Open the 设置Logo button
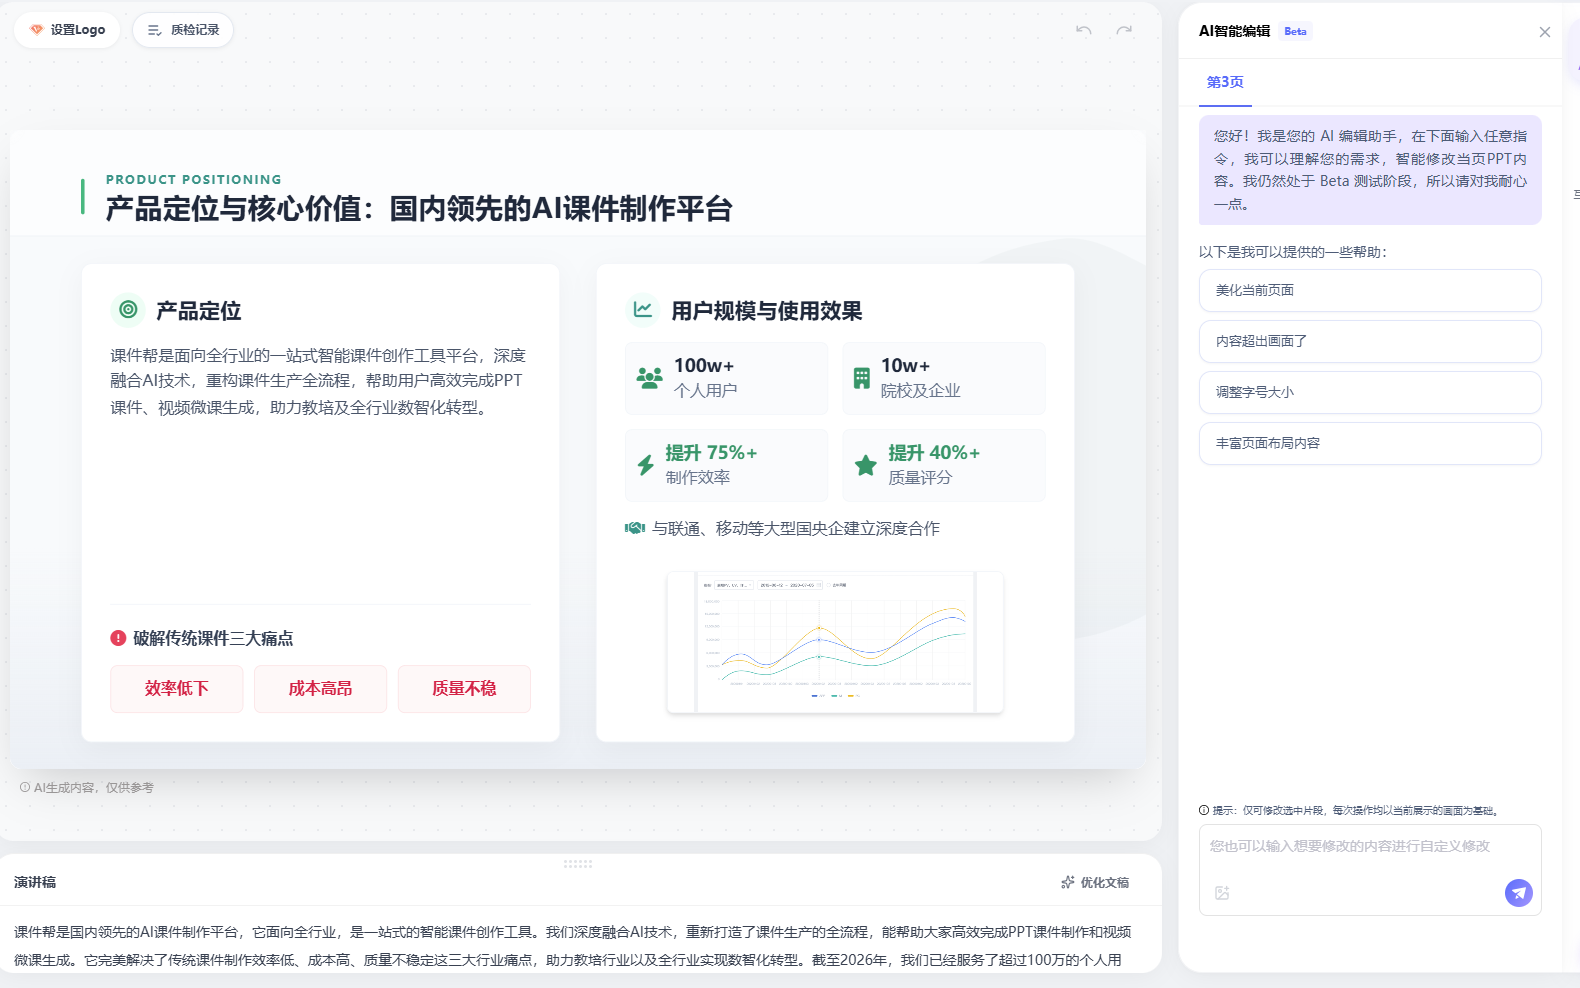Viewport: 1580px width, 988px height. tap(67, 30)
